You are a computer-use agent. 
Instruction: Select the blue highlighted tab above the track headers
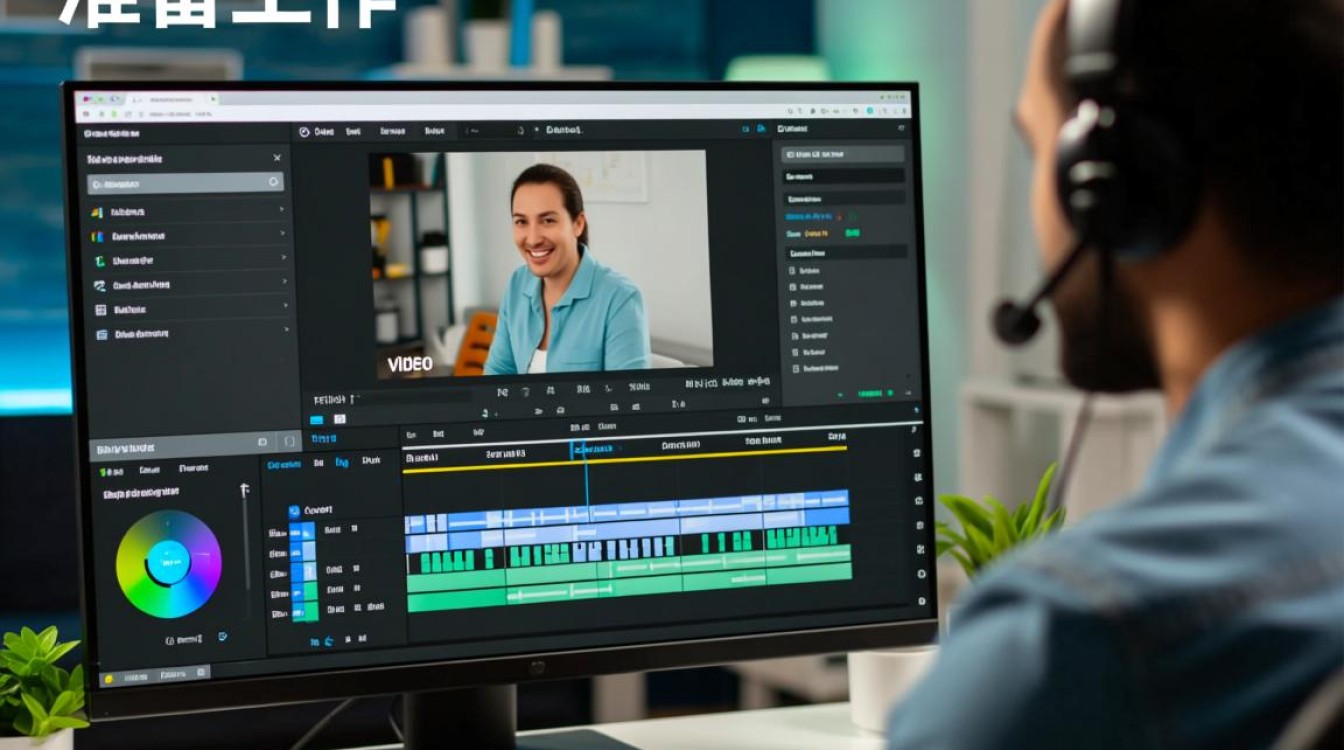coord(283,464)
